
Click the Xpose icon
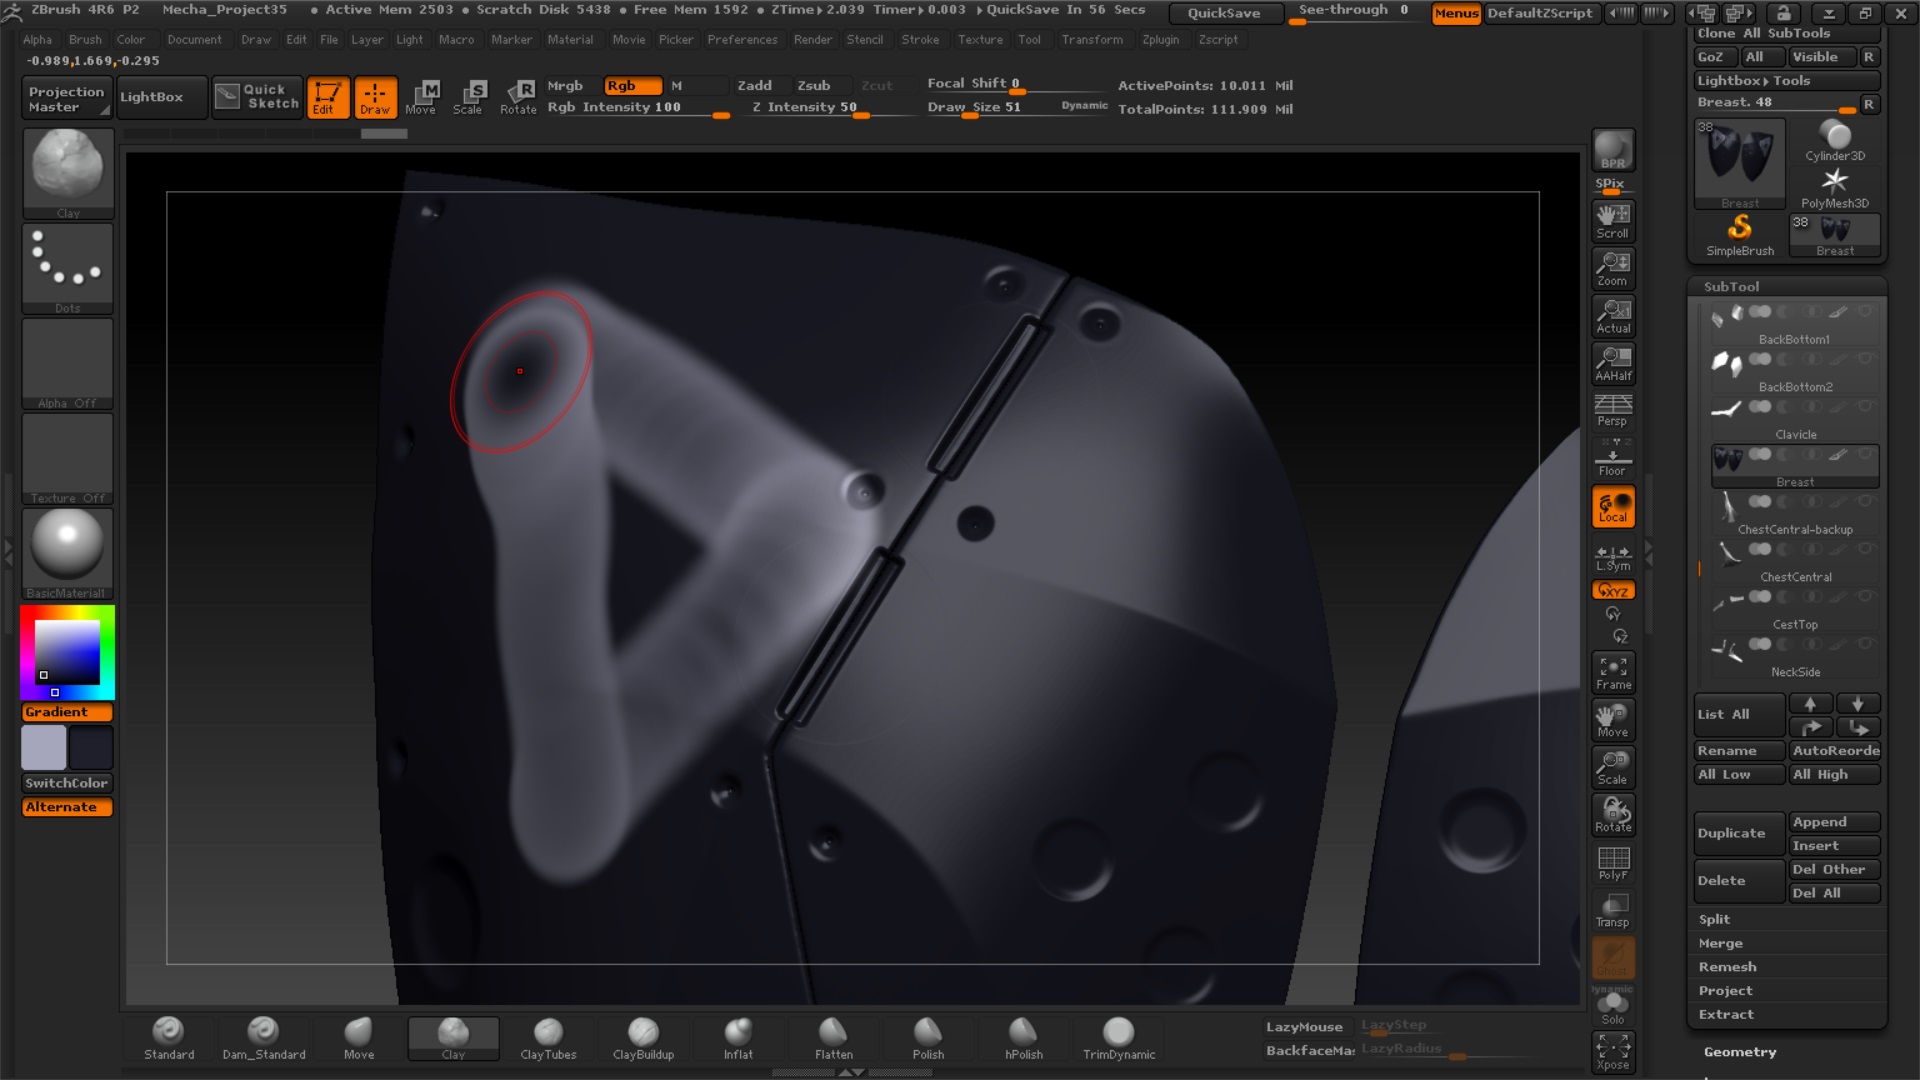(1613, 1052)
